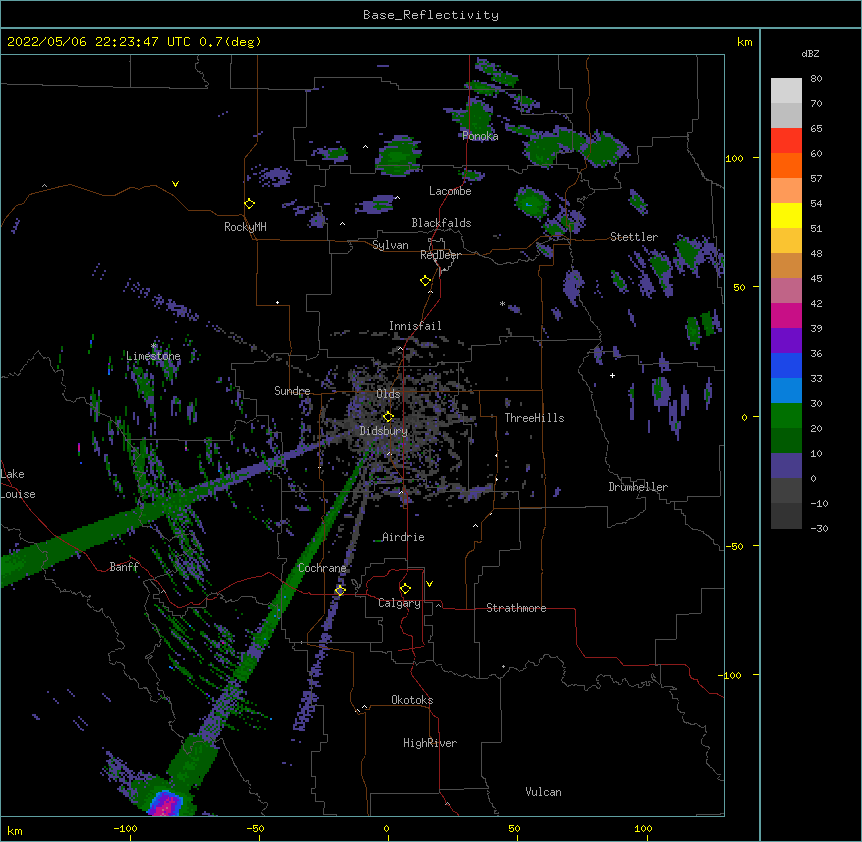Click the 100 tick on the right axis
Image resolution: width=862 pixels, height=842 pixels.
tap(734, 158)
